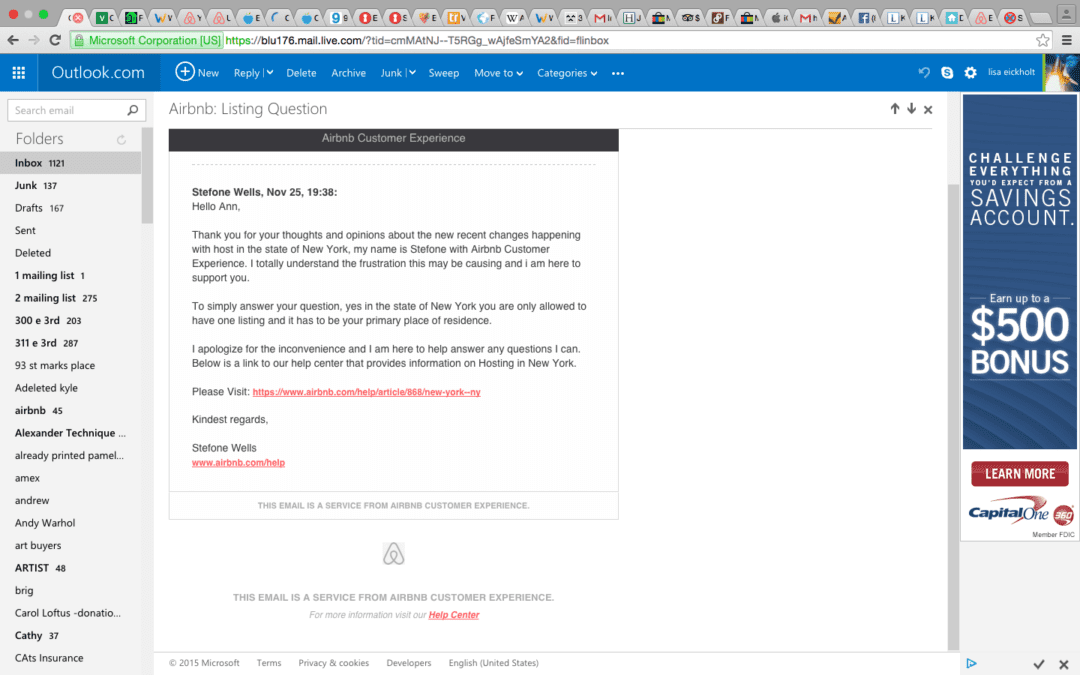The width and height of the screenshot is (1080, 675).
Task: Open the www.airbnb.com/help link
Action: 238,463
